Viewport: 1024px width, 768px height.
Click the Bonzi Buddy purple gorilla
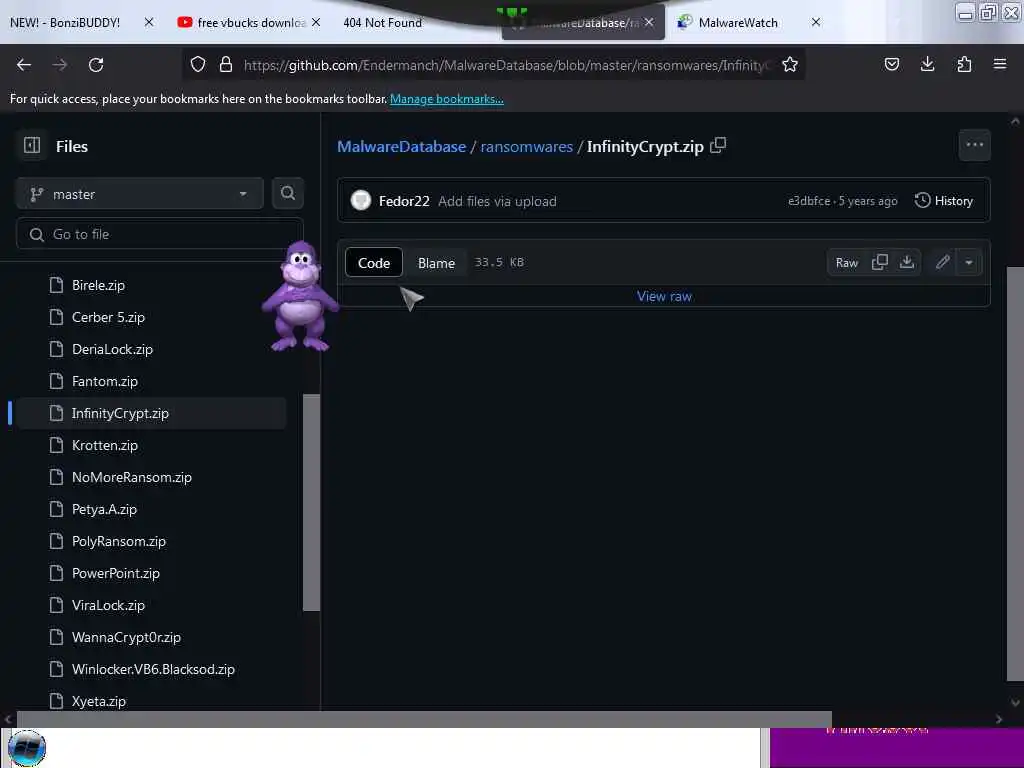300,296
